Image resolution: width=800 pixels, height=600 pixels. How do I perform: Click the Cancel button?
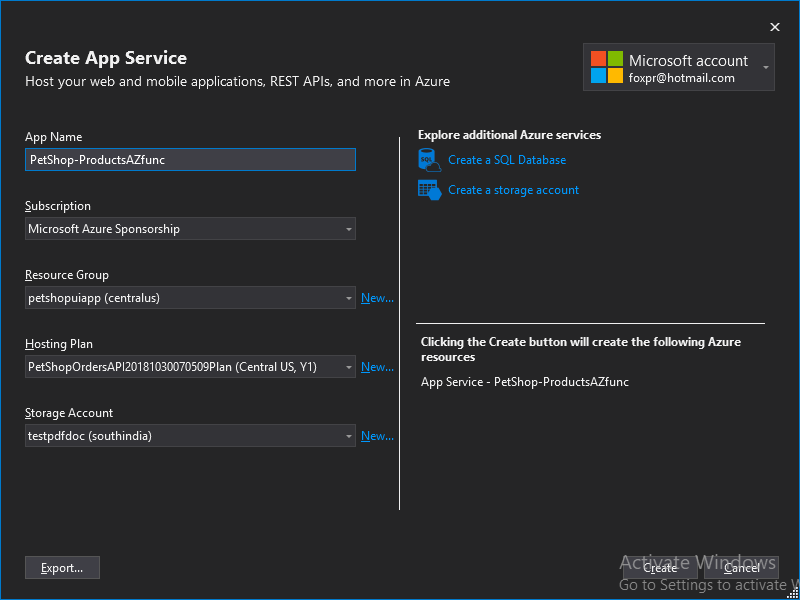741,568
